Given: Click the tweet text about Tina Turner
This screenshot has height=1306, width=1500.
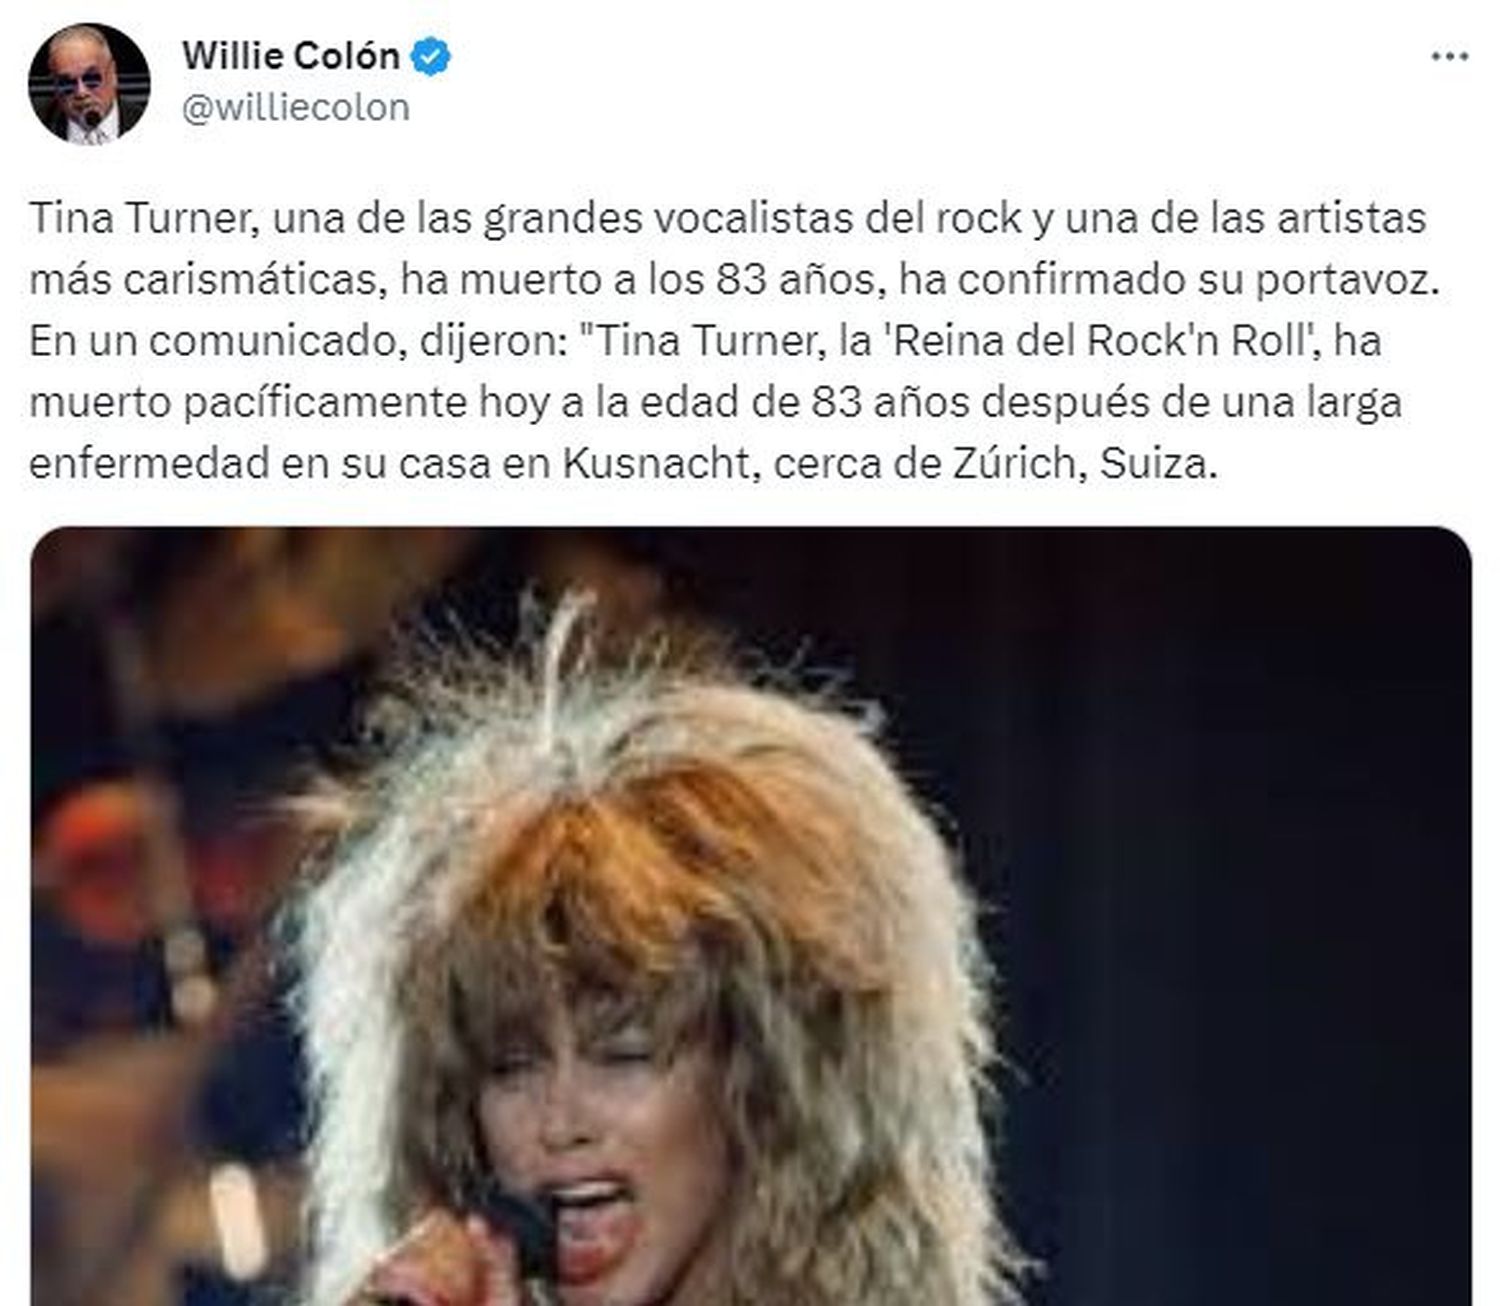Looking at the screenshot, I should [735, 341].
